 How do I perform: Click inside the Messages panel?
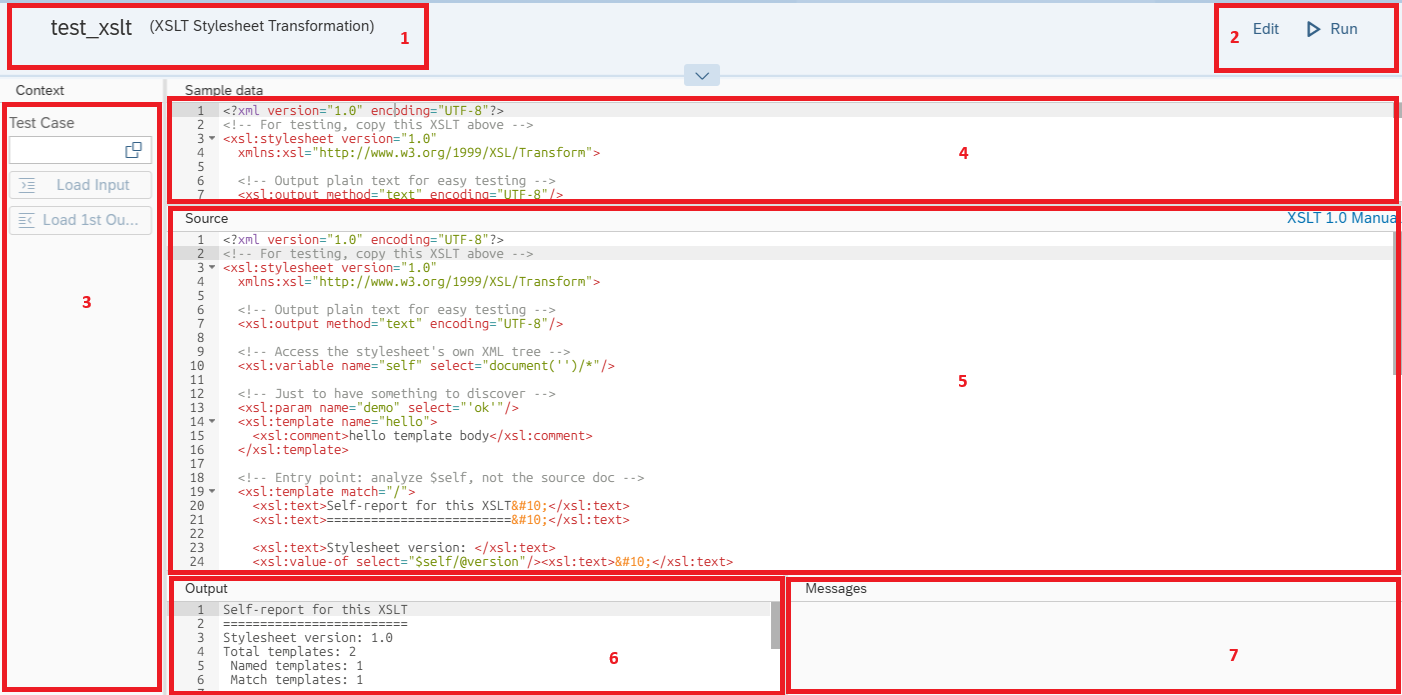click(1095, 645)
